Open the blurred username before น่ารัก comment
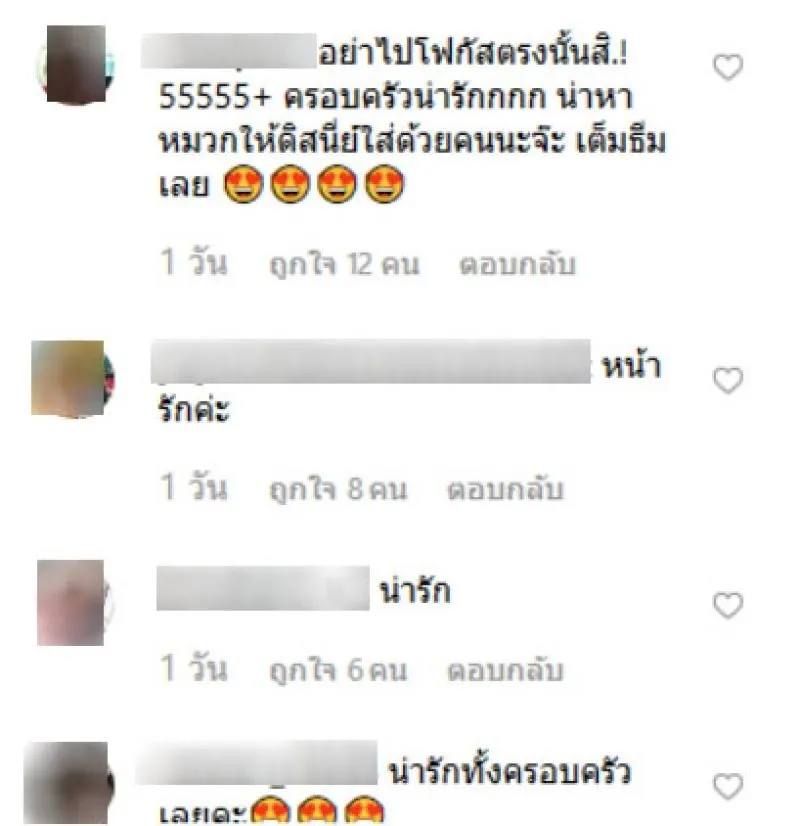The height and width of the screenshot is (826, 800). click(x=263, y=588)
